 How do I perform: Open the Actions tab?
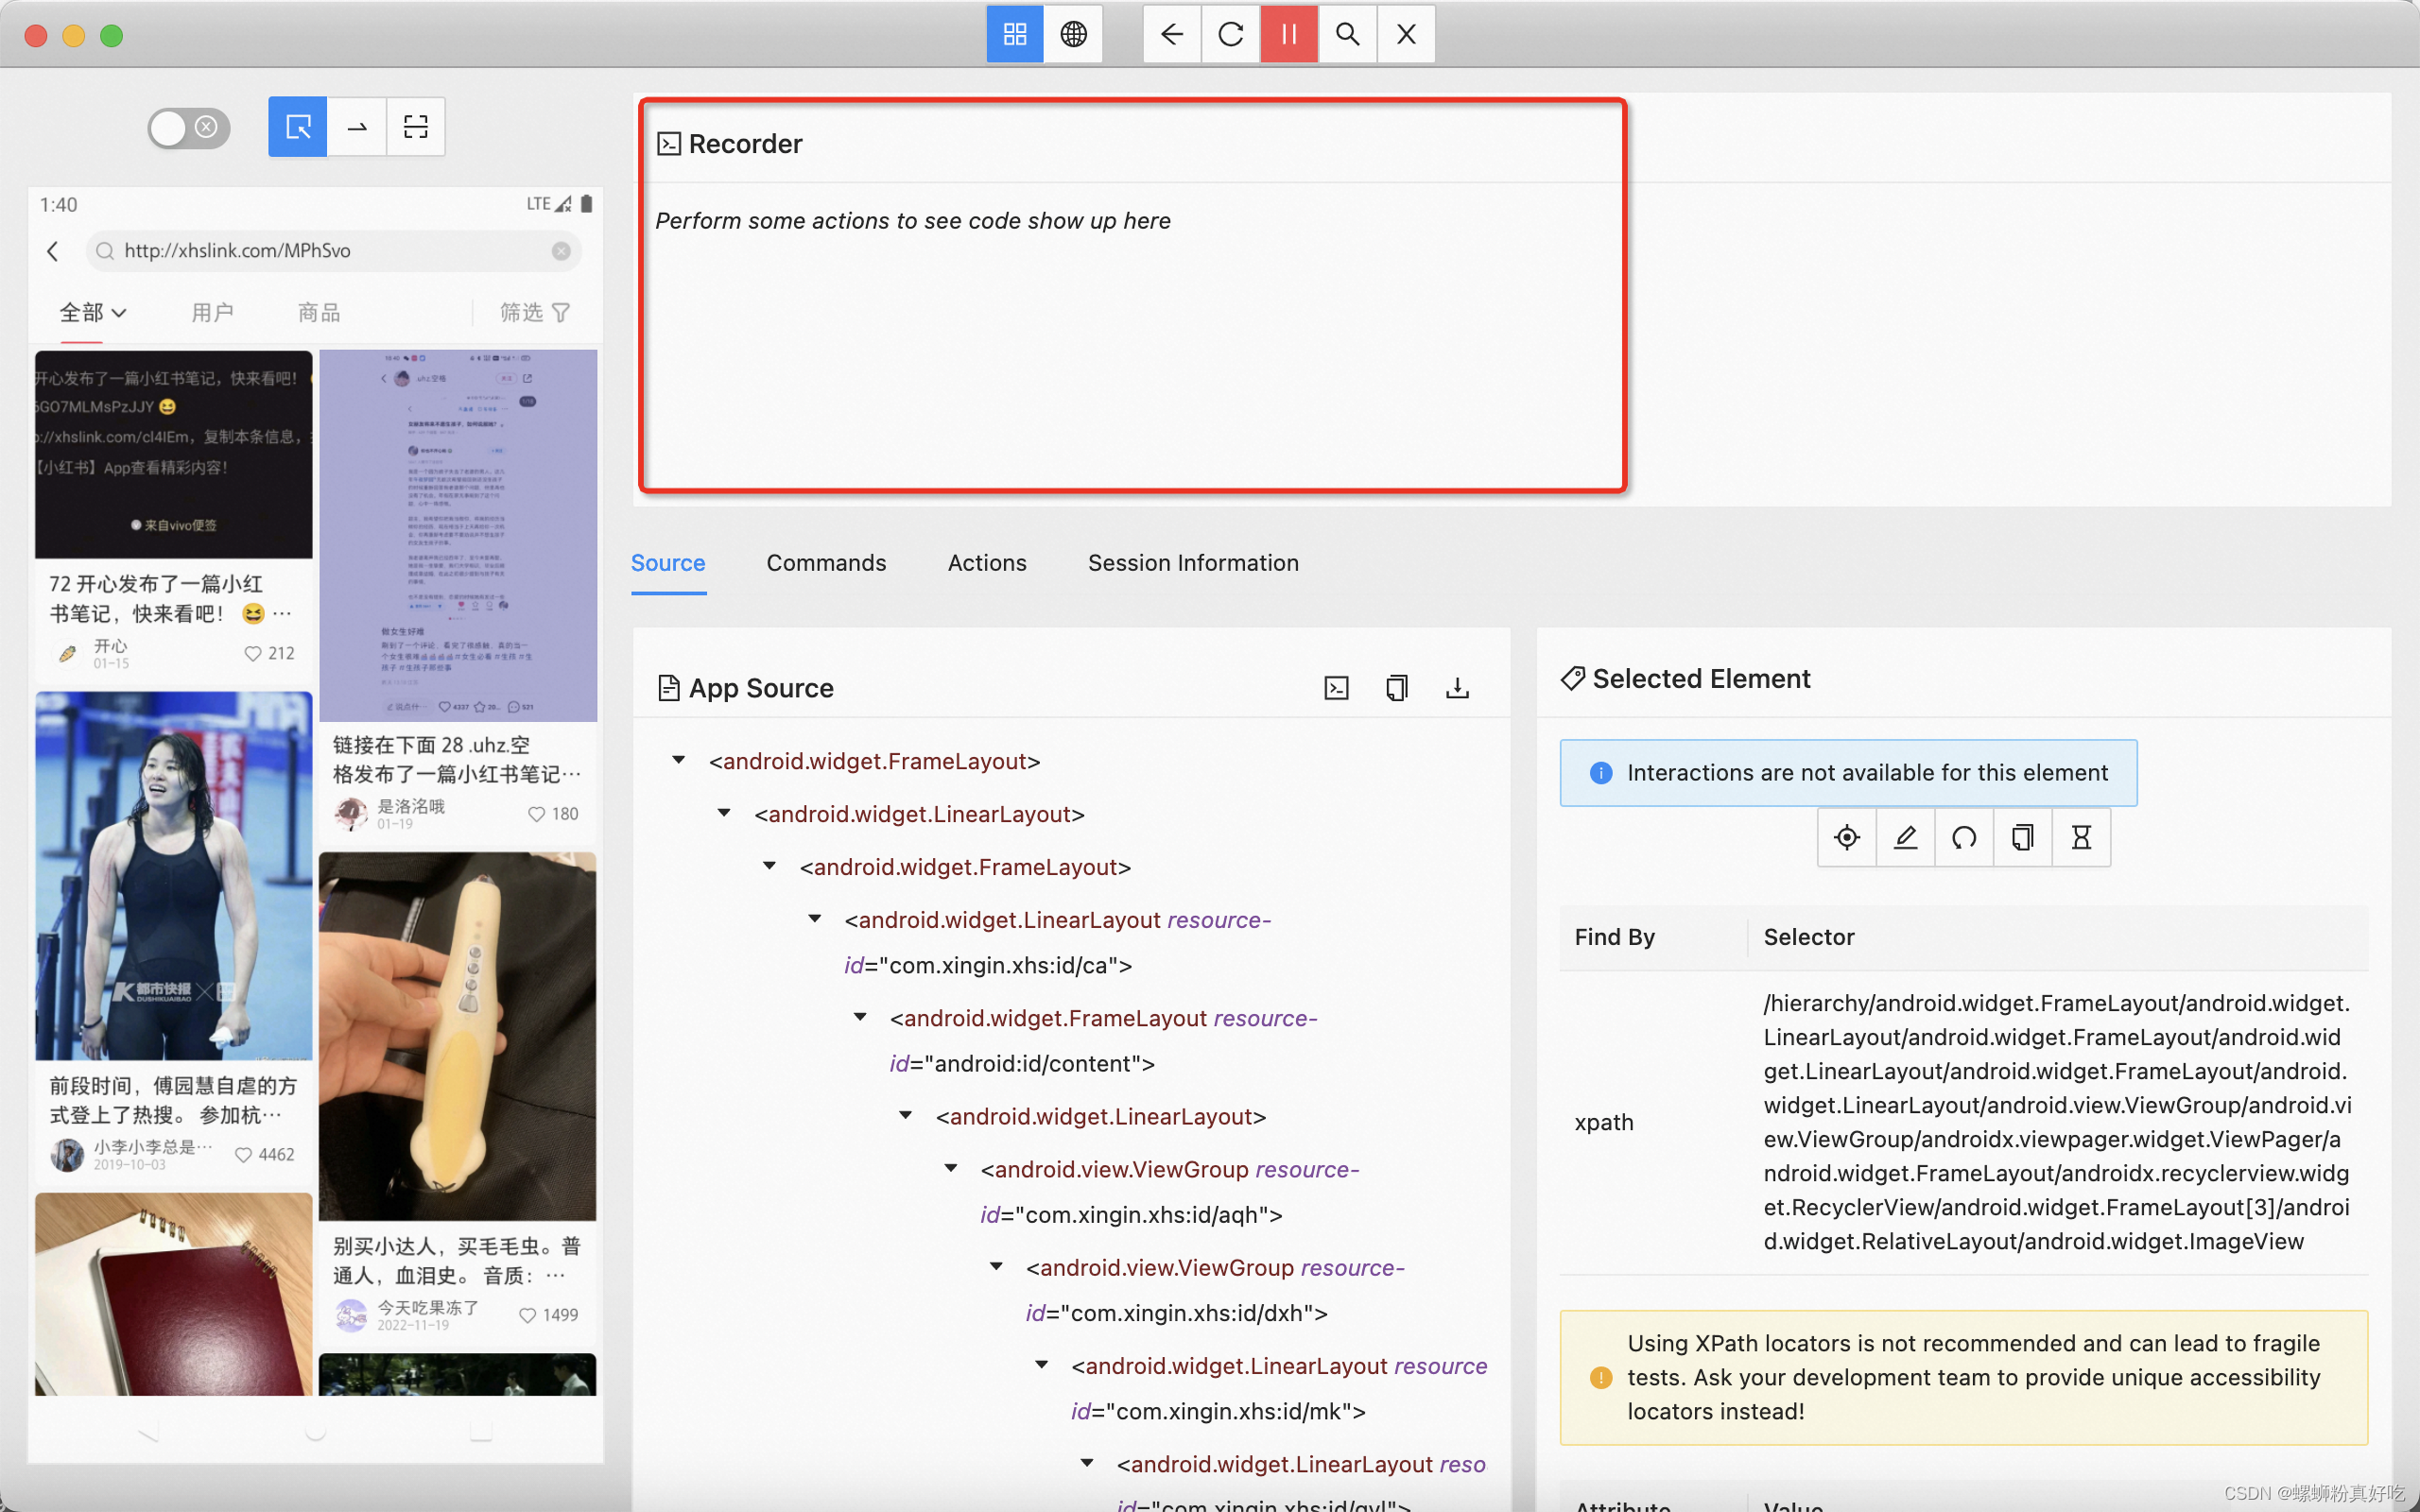987,563
